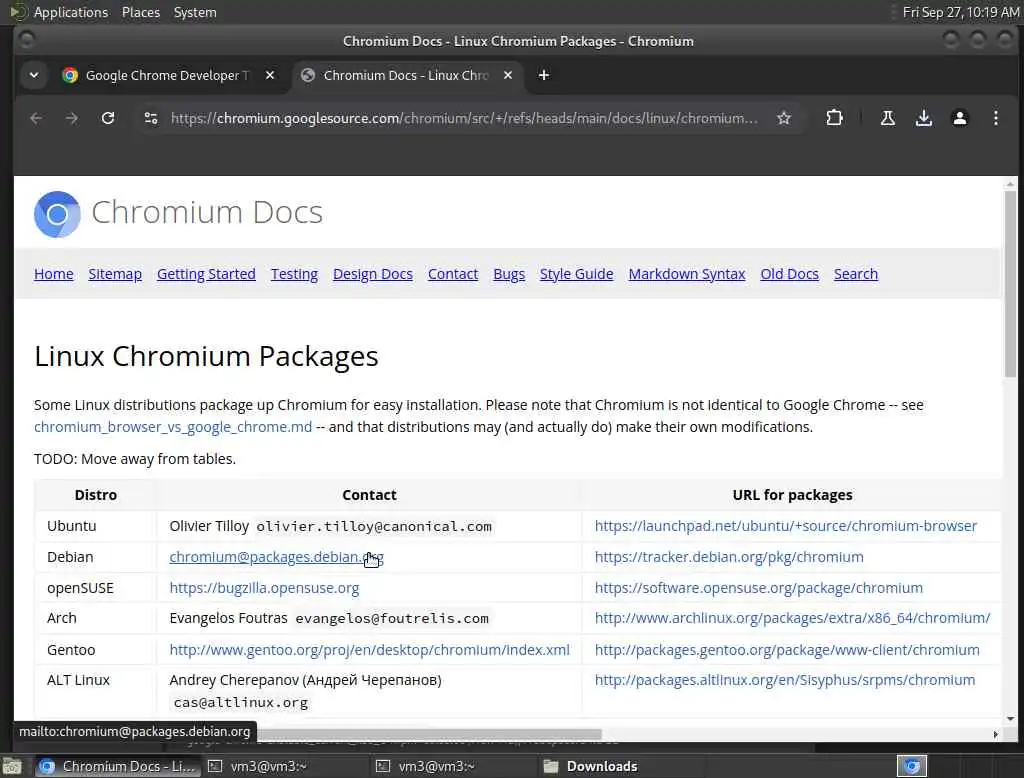Open the profile avatar icon
This screenshot has height=778, width=1024.
coord(959,118)
